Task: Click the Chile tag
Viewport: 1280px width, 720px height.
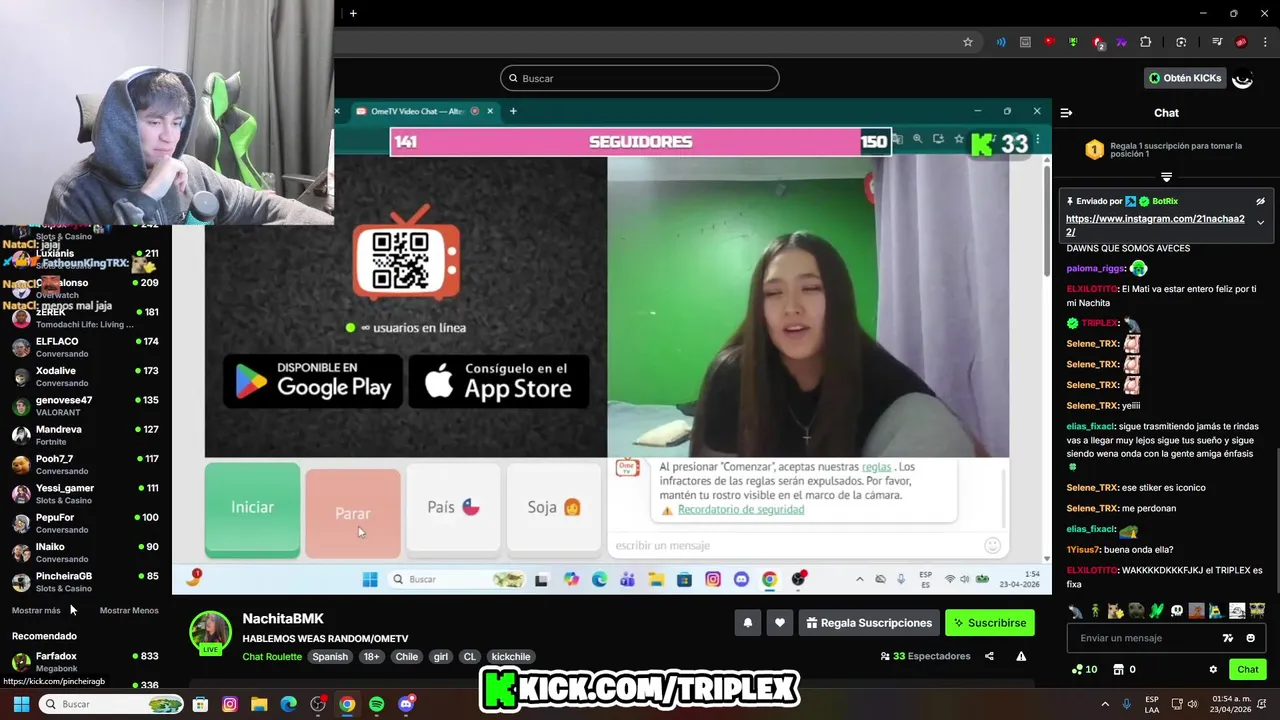Action: [x=406, y=657]
